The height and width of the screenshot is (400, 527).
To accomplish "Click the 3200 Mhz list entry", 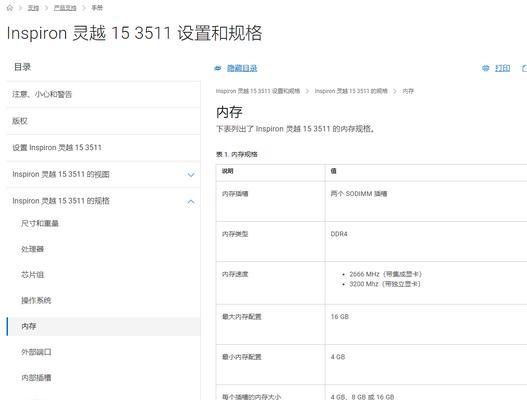I will [x=385, y=284].
